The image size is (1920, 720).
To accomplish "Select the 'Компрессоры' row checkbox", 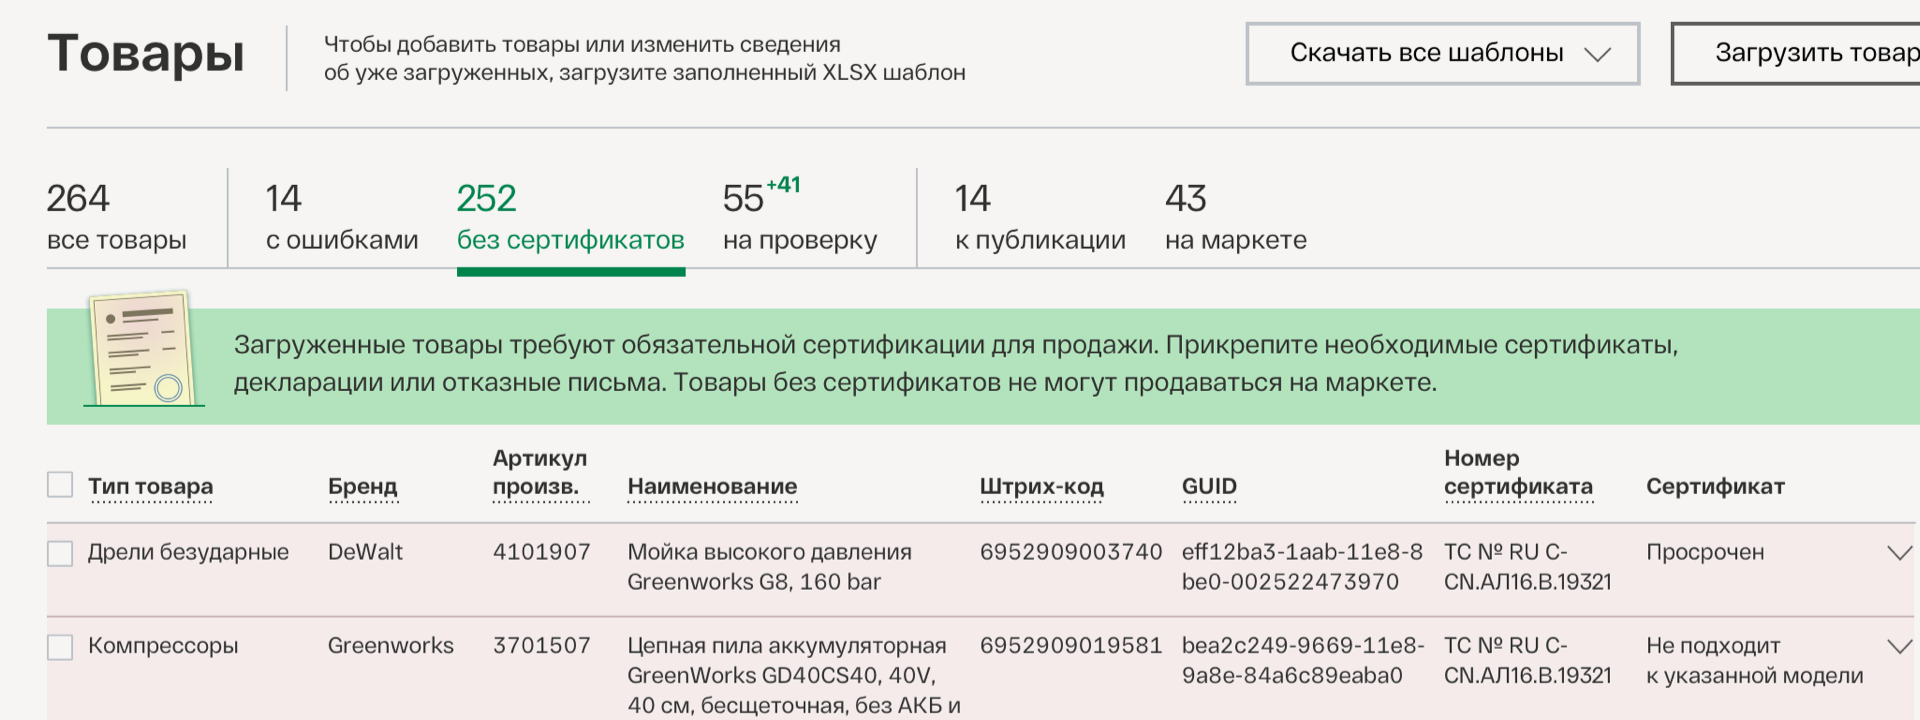I will click(x=60, y=647).
